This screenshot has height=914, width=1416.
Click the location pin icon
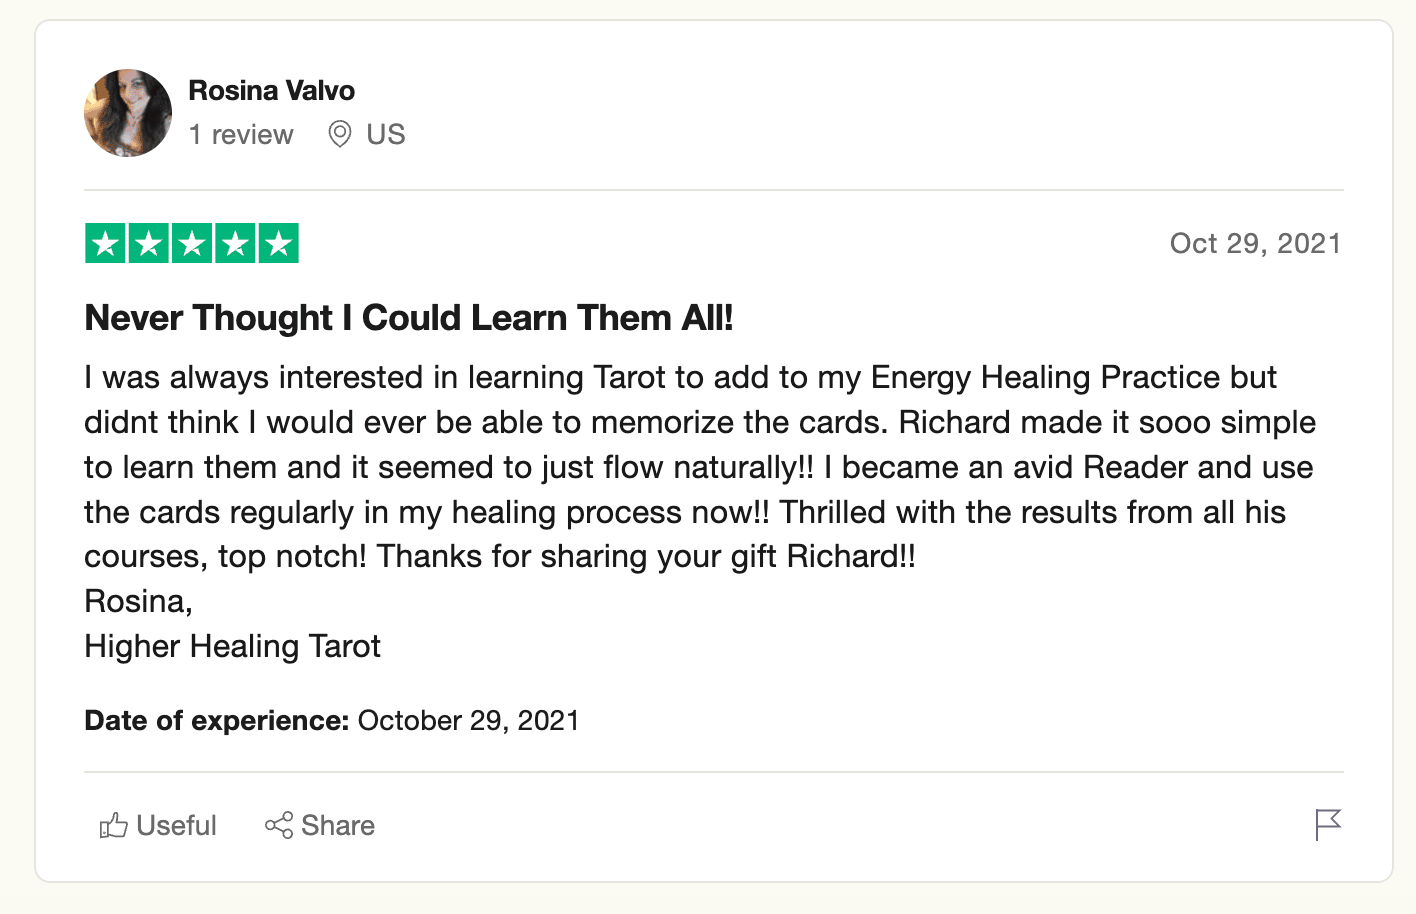coord(340,134)
